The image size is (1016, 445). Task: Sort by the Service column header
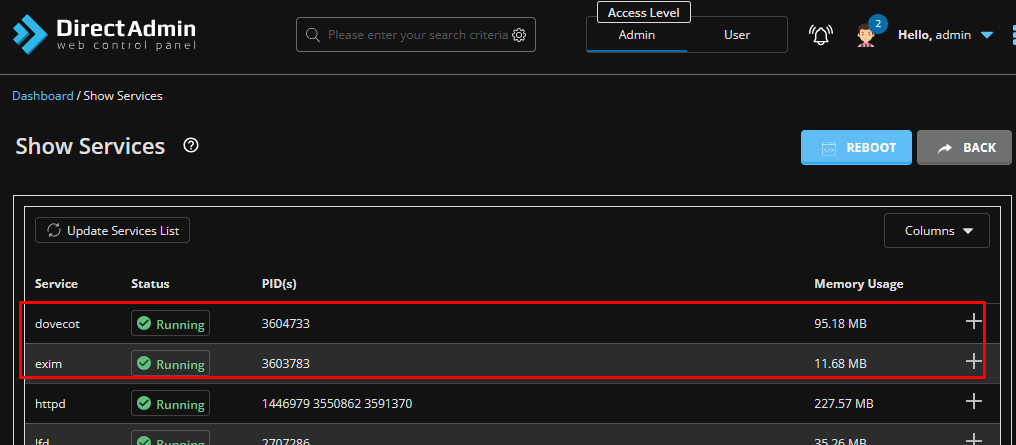point(56,284)
